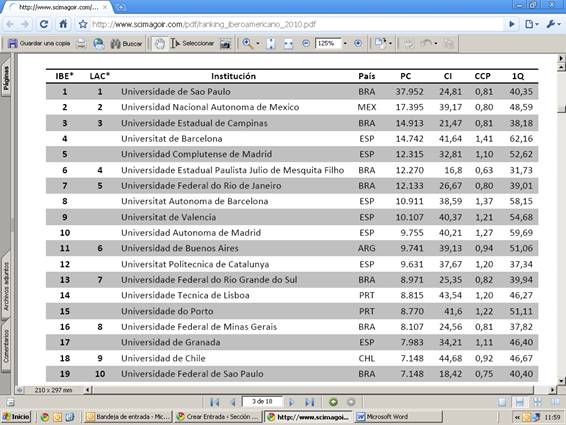
Task: Open the 'Buscar' binoculars search tool
Action: (126, 44)
